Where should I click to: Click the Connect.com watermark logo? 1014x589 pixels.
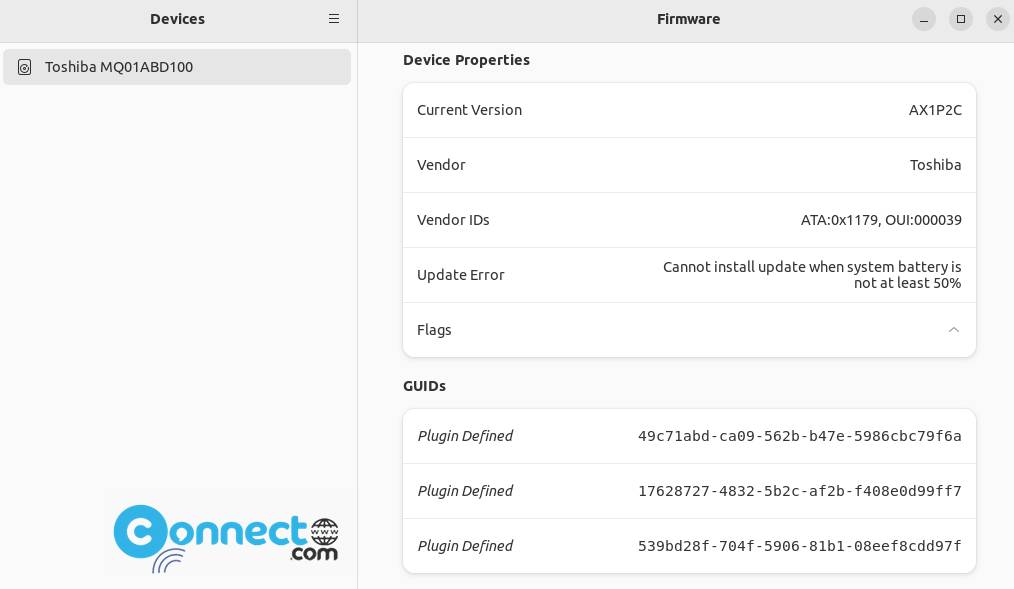(226, 538)
